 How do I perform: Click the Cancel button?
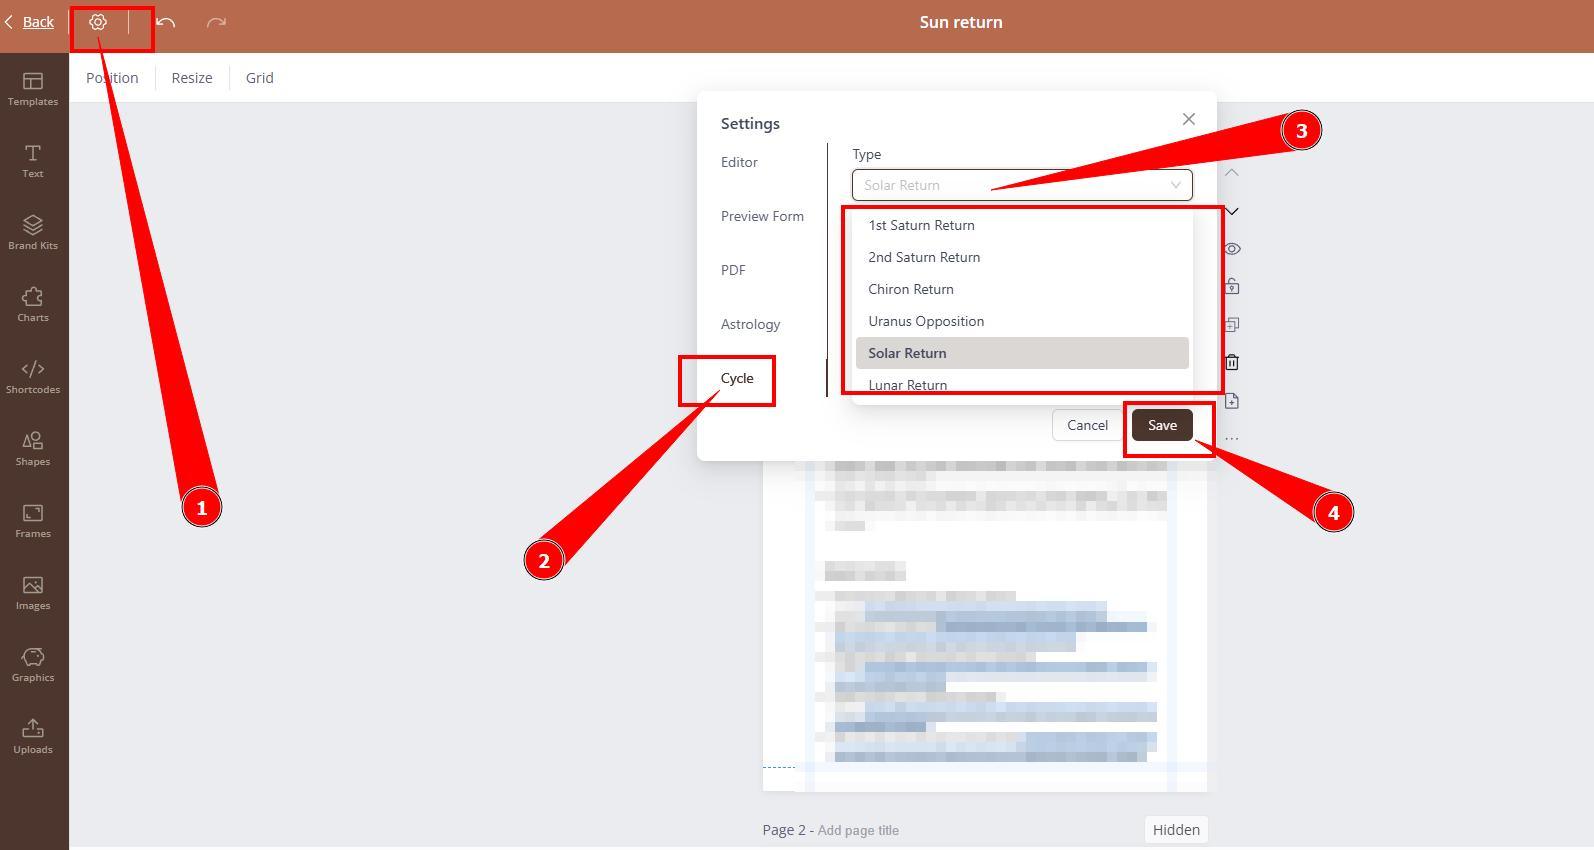tap(1087, 425)
